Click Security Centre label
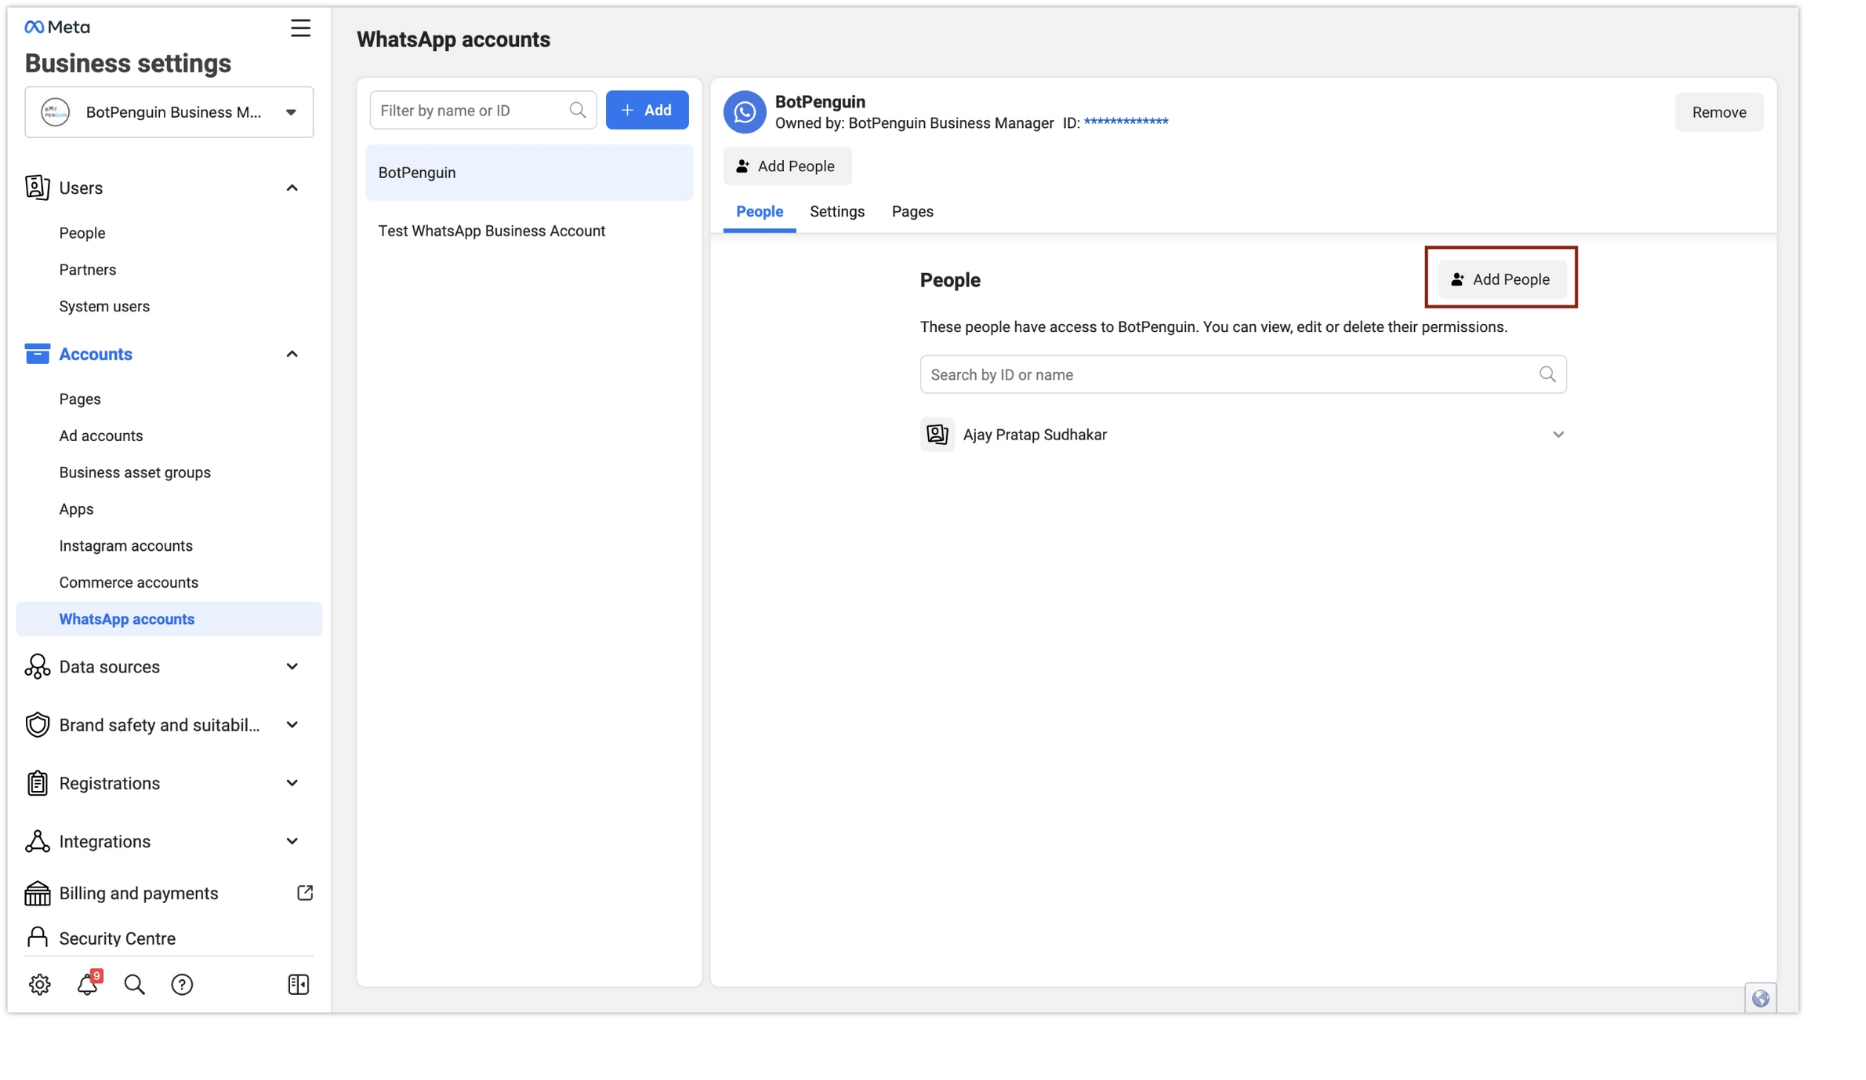Image resolution: width=1866 pixels, height=1080 pixels. [117, 939]
